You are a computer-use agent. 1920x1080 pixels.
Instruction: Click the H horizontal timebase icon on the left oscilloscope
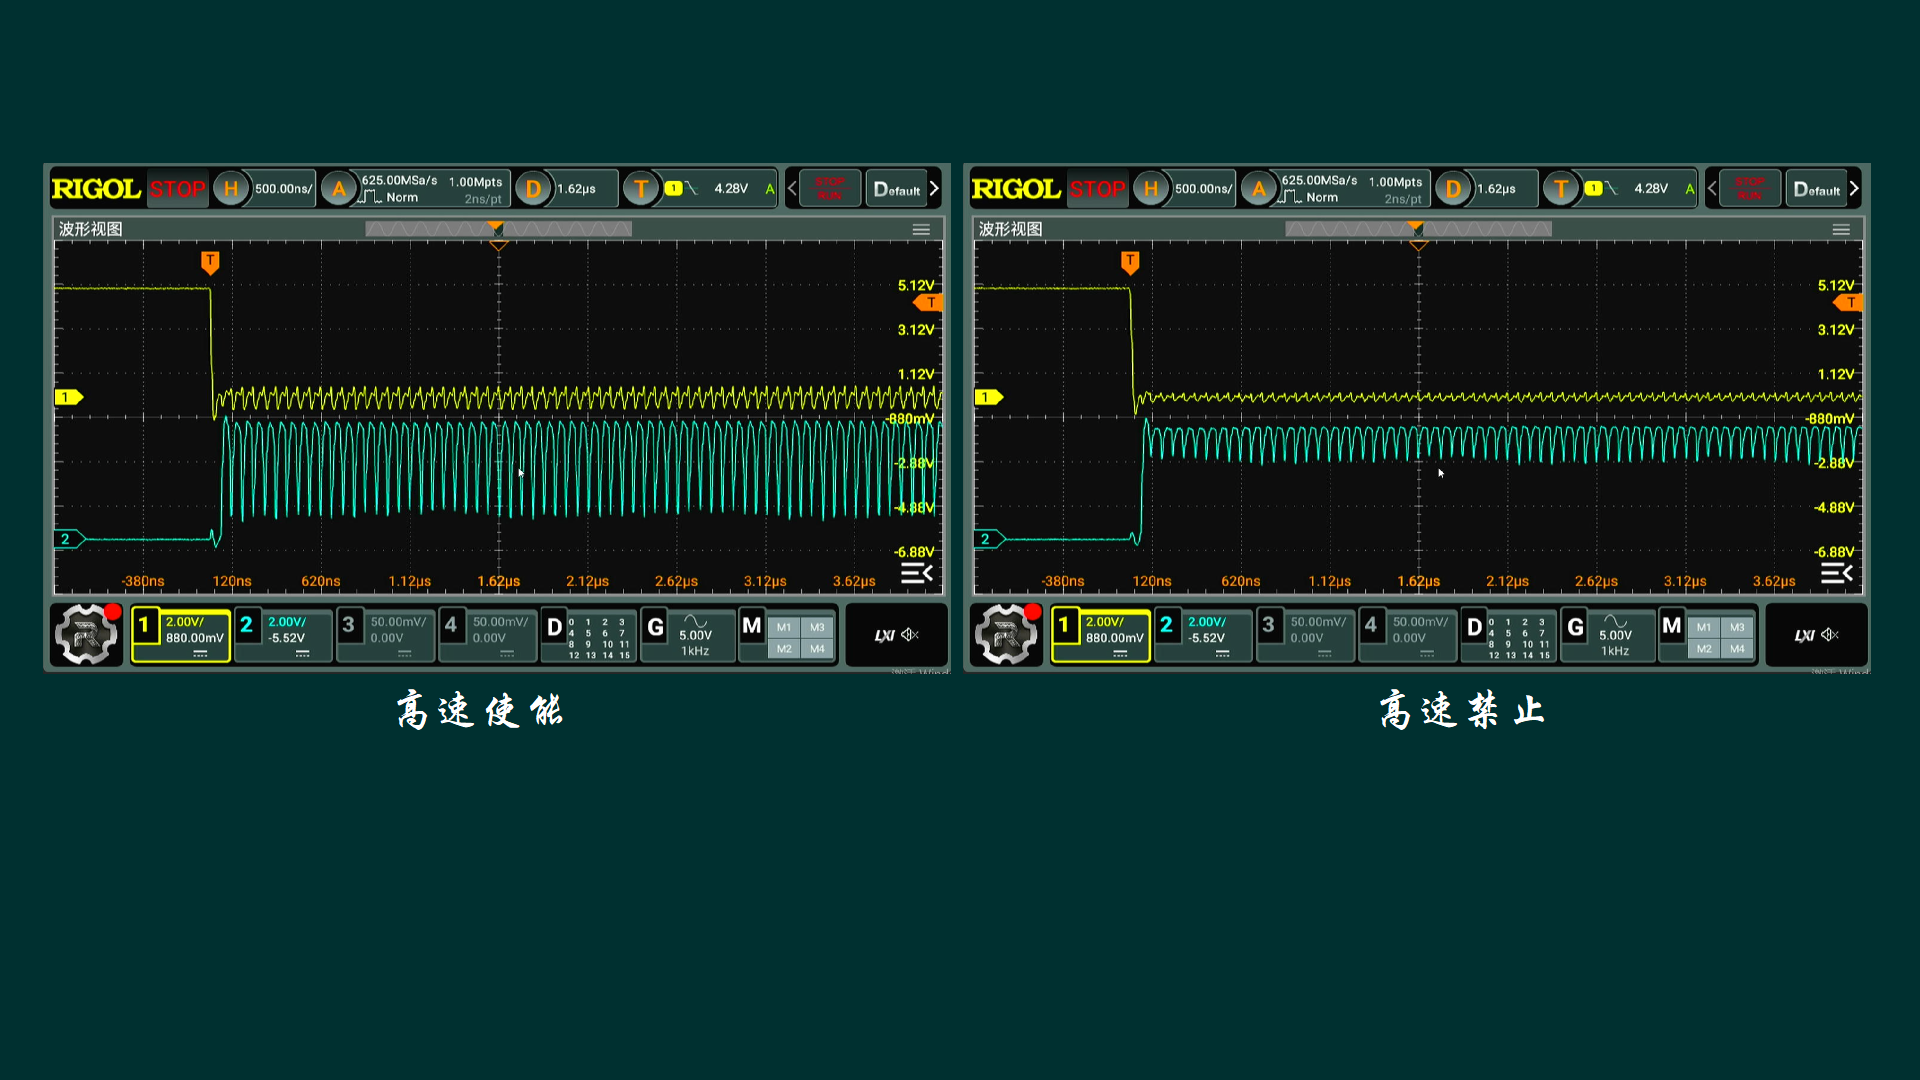click(231, 188)
